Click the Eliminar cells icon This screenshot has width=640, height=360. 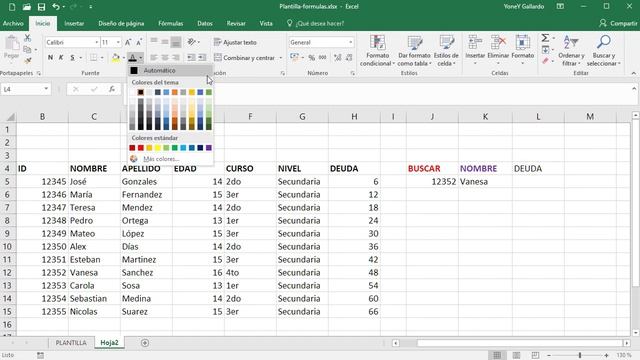pyautogui.click(x=498, y=42)
